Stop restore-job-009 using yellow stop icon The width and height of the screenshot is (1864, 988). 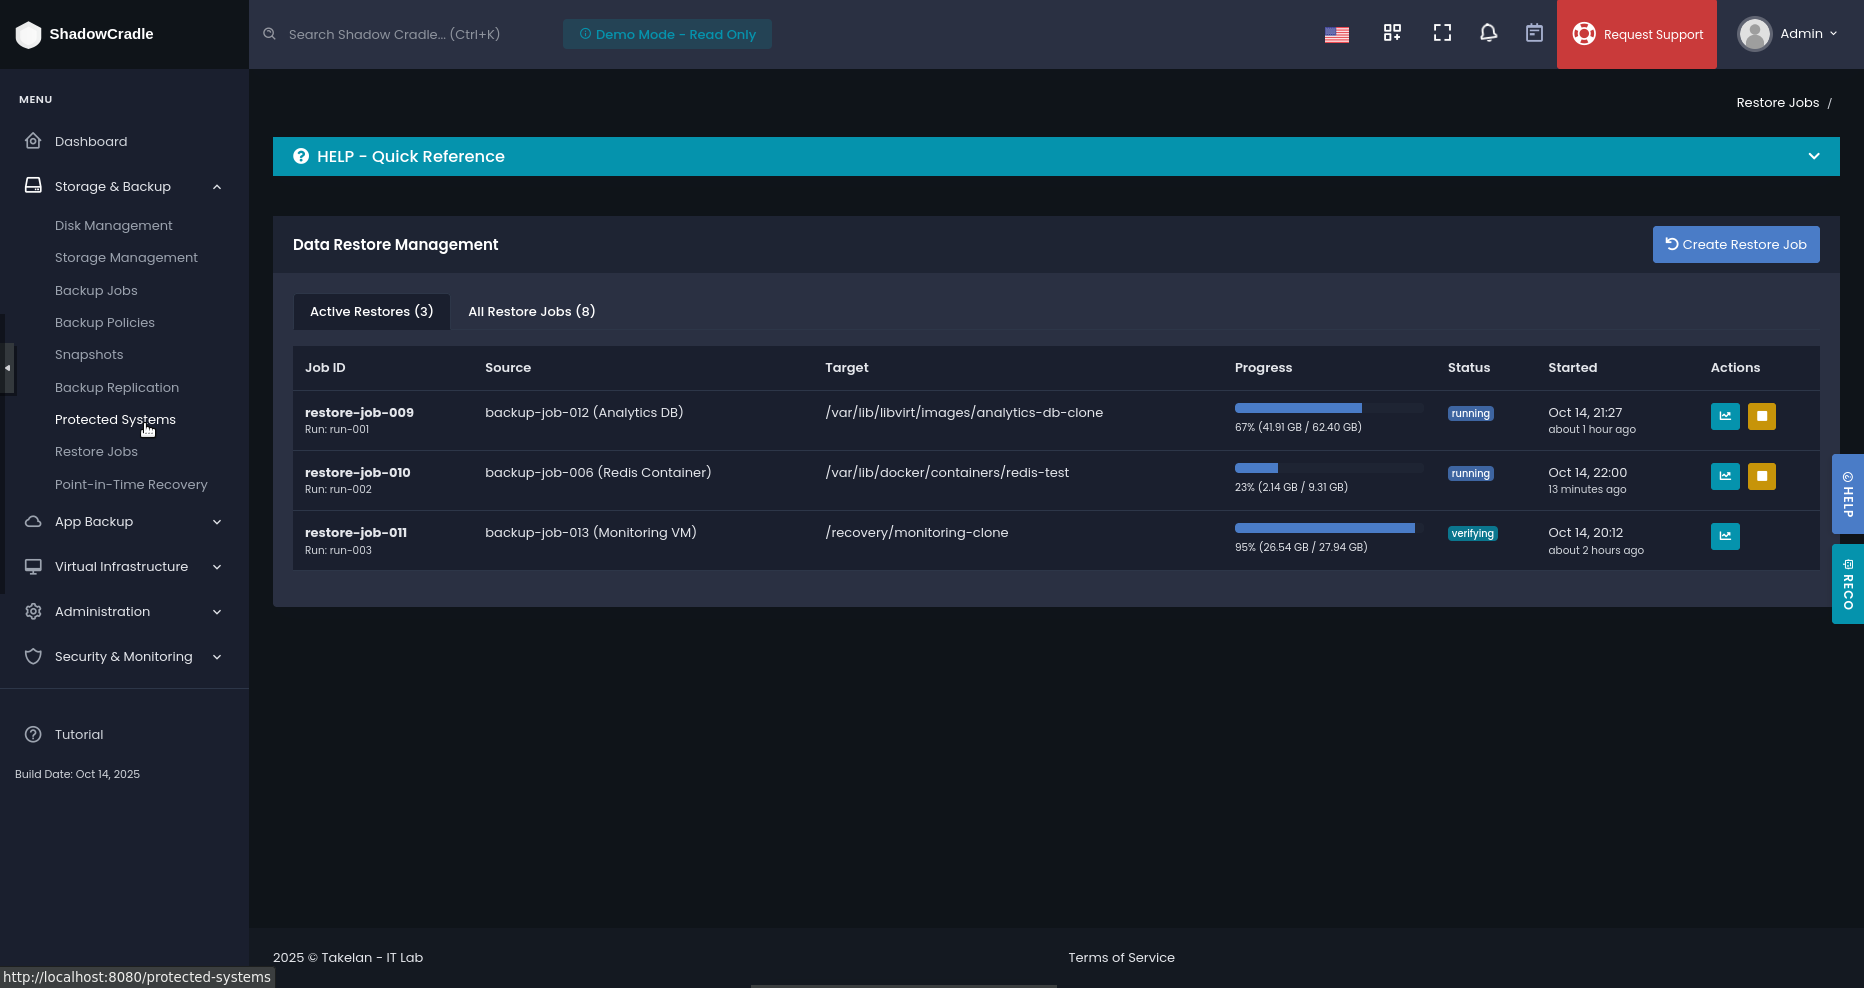tap(1762, 416)
